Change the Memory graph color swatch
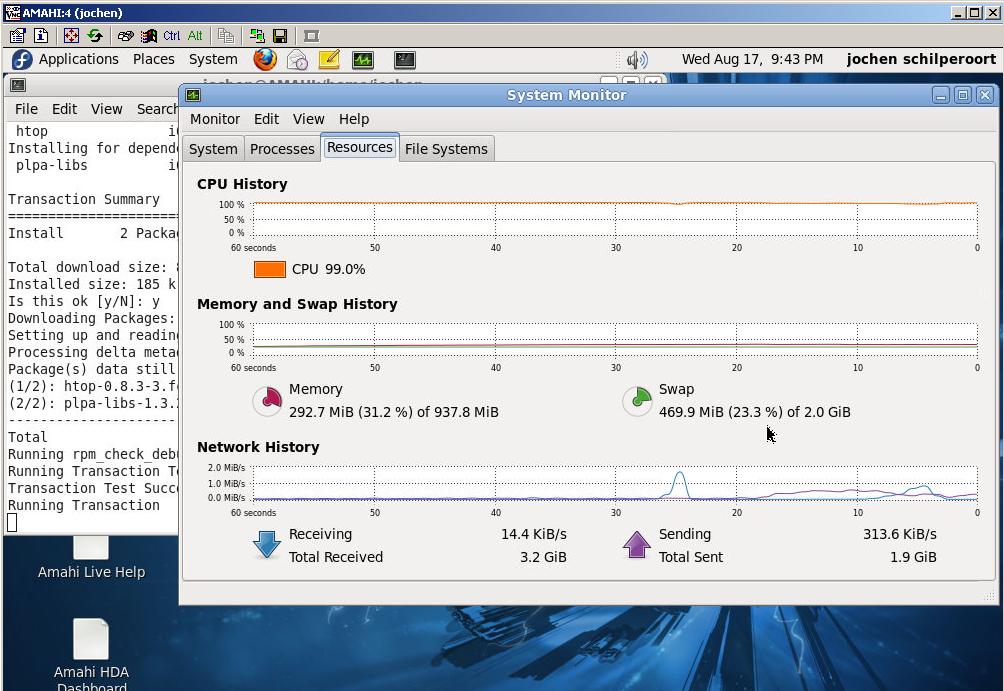 pyautogui.click(x=268, y=401)
